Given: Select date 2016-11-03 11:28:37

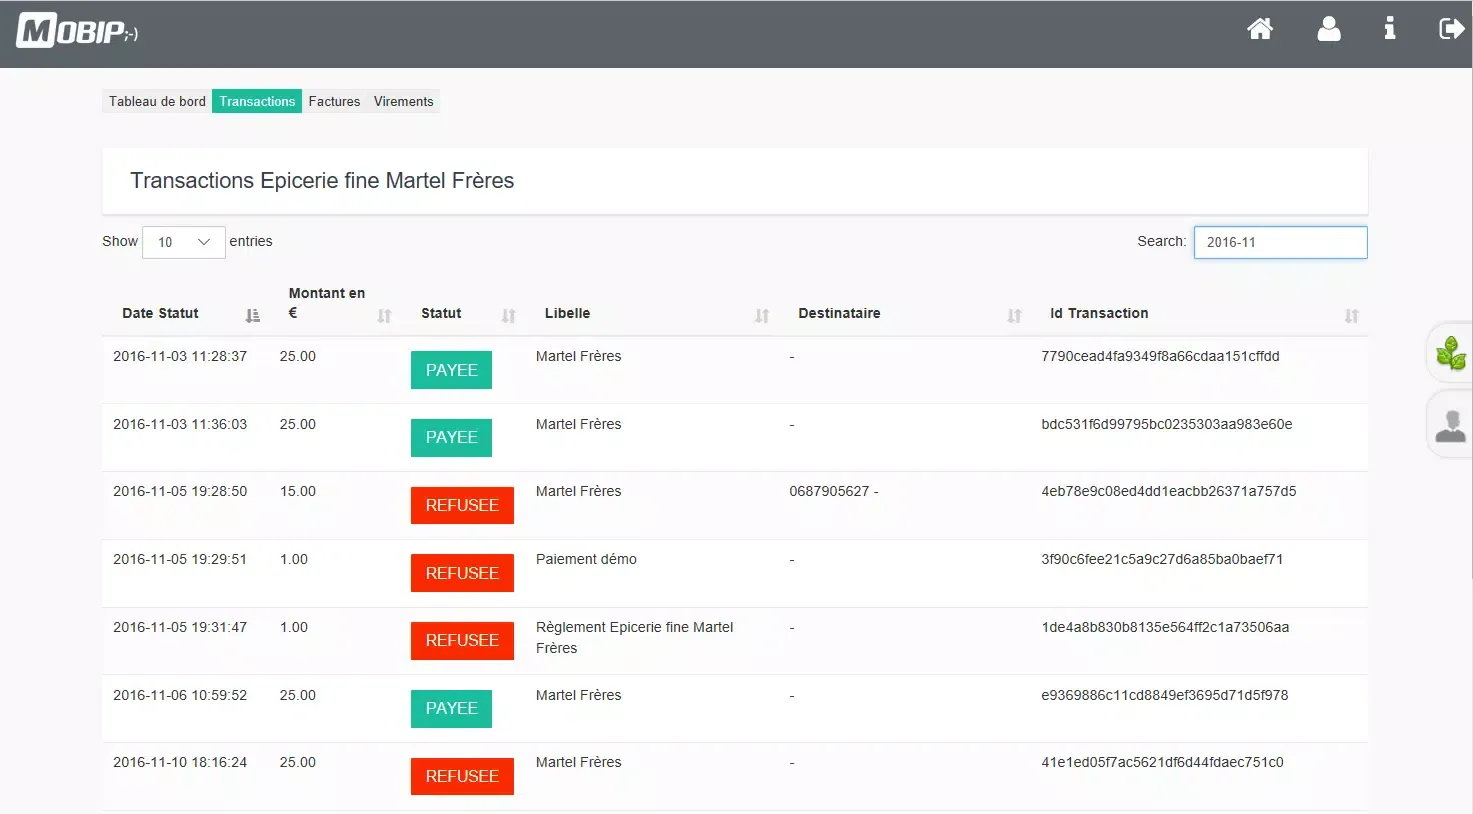Looking at the screenshot, I should (x=180, y=356).
